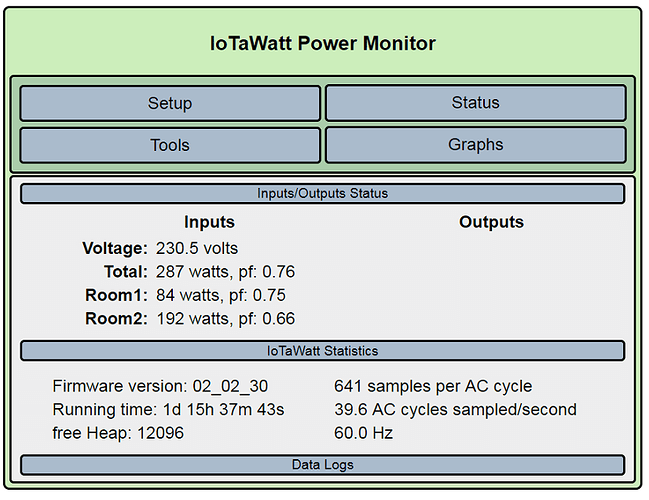Click the Outputs column heading

click(x=491, y=222)
